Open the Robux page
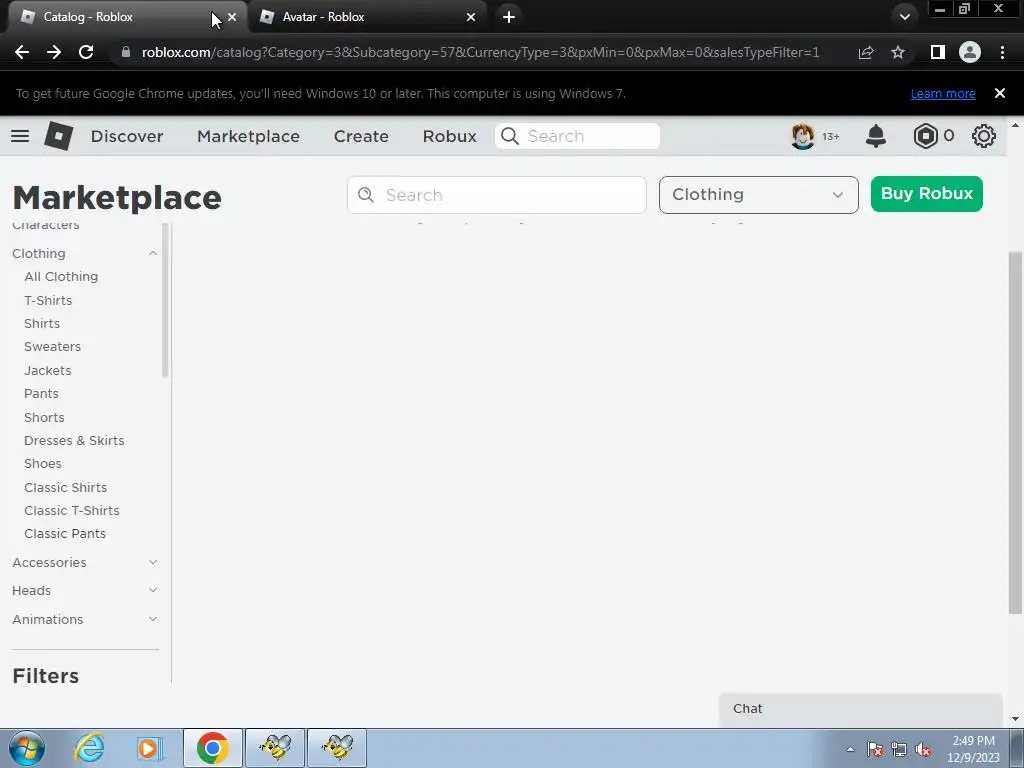The image size is (1024, 768). [449, 136]
